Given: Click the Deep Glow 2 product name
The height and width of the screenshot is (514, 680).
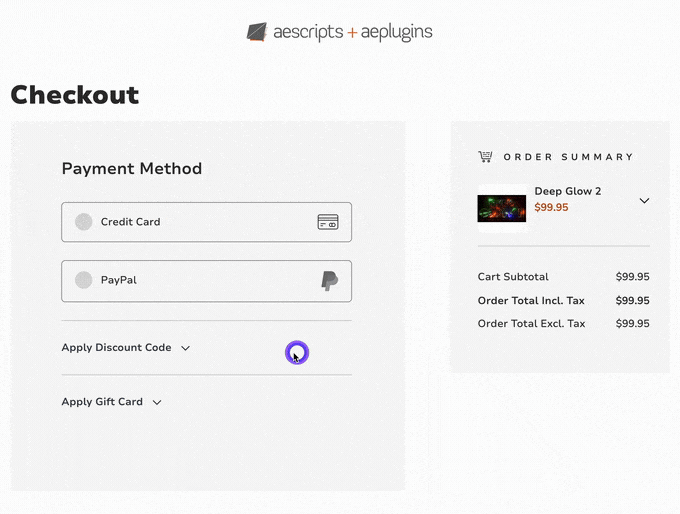Looking at the screenshot, I should [x=567, y=191].
